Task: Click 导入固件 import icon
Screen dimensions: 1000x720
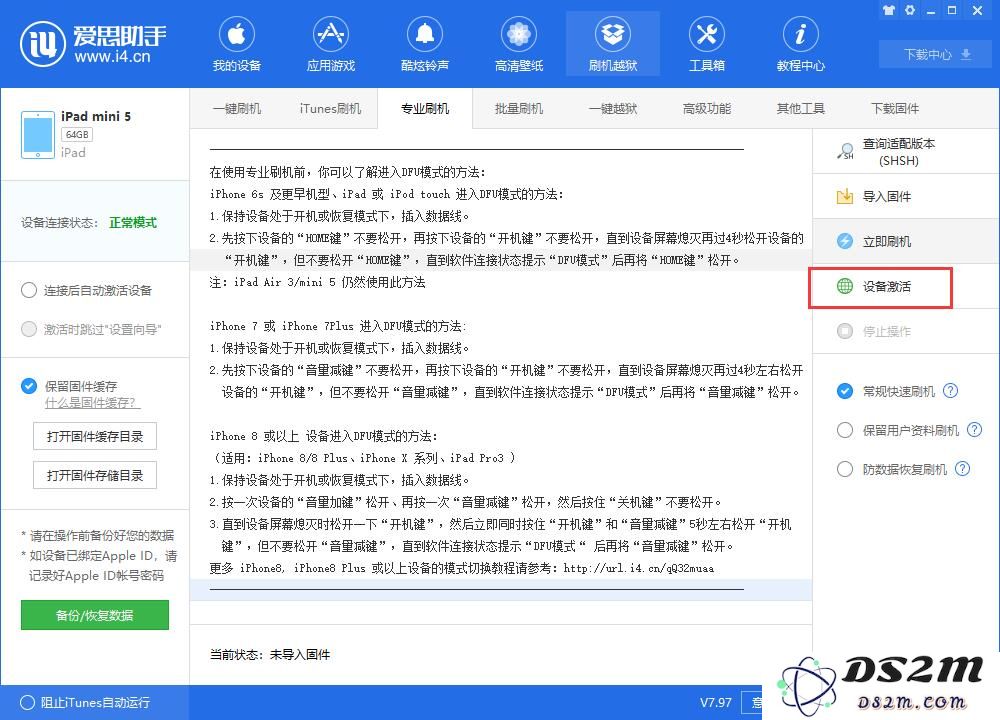Action: point(844,196)
